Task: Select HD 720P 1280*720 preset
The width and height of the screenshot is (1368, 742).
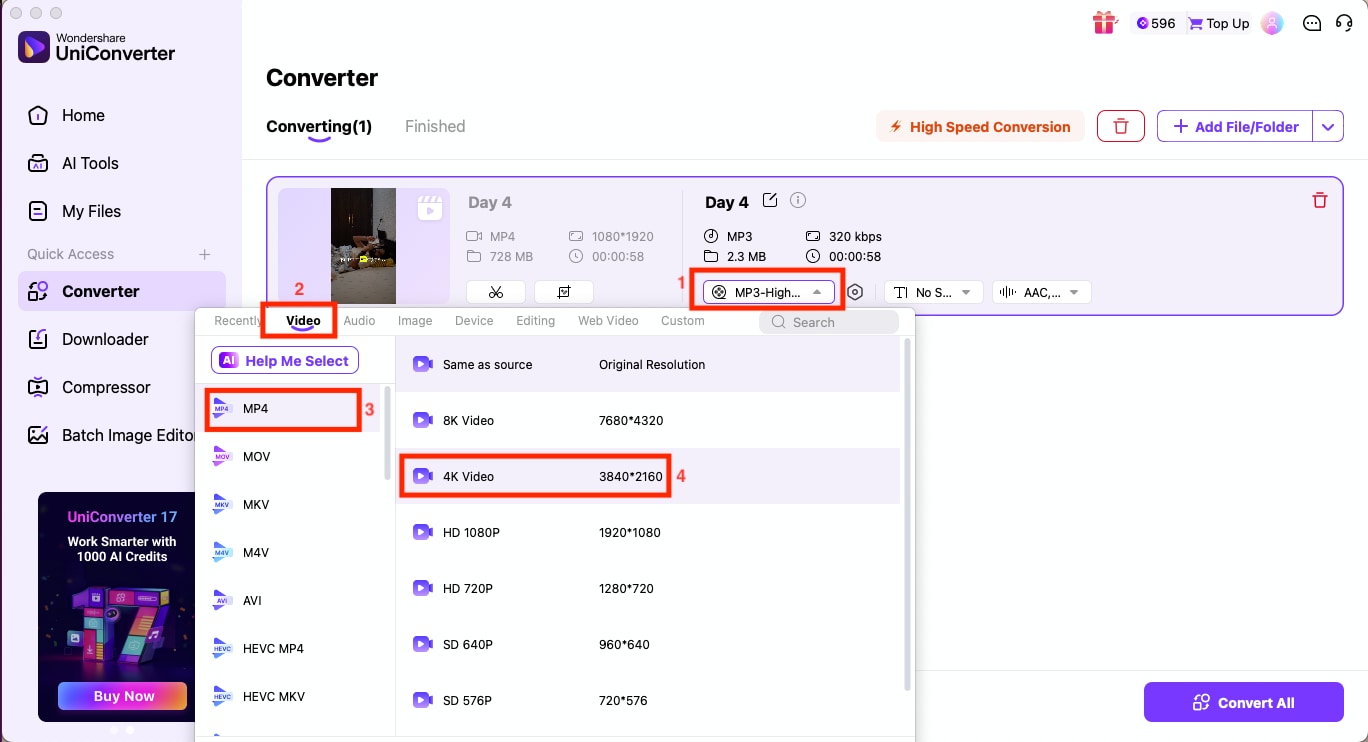Action: (x=648, y=588)
